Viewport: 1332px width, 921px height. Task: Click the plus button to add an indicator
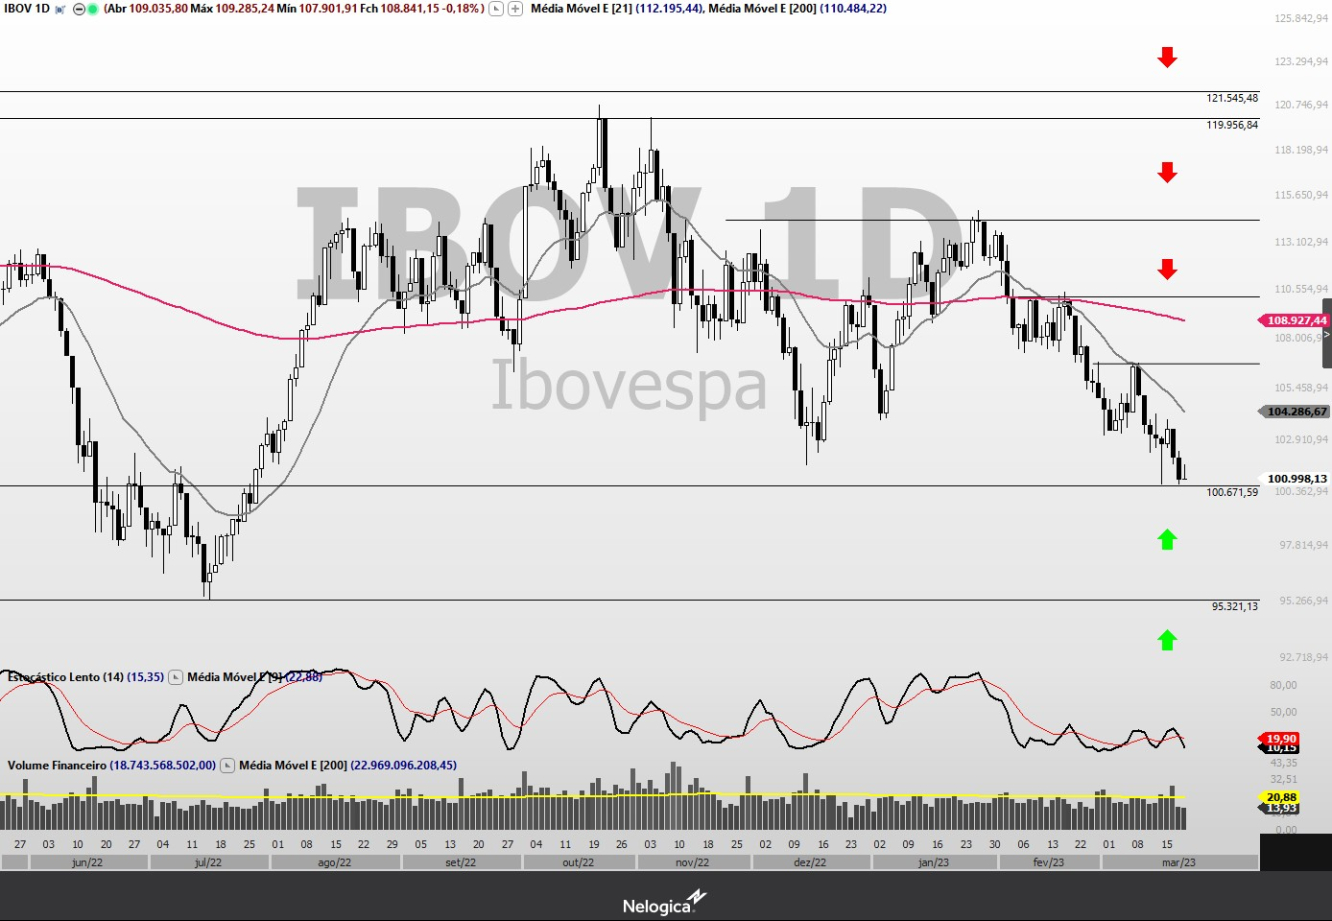515,9
